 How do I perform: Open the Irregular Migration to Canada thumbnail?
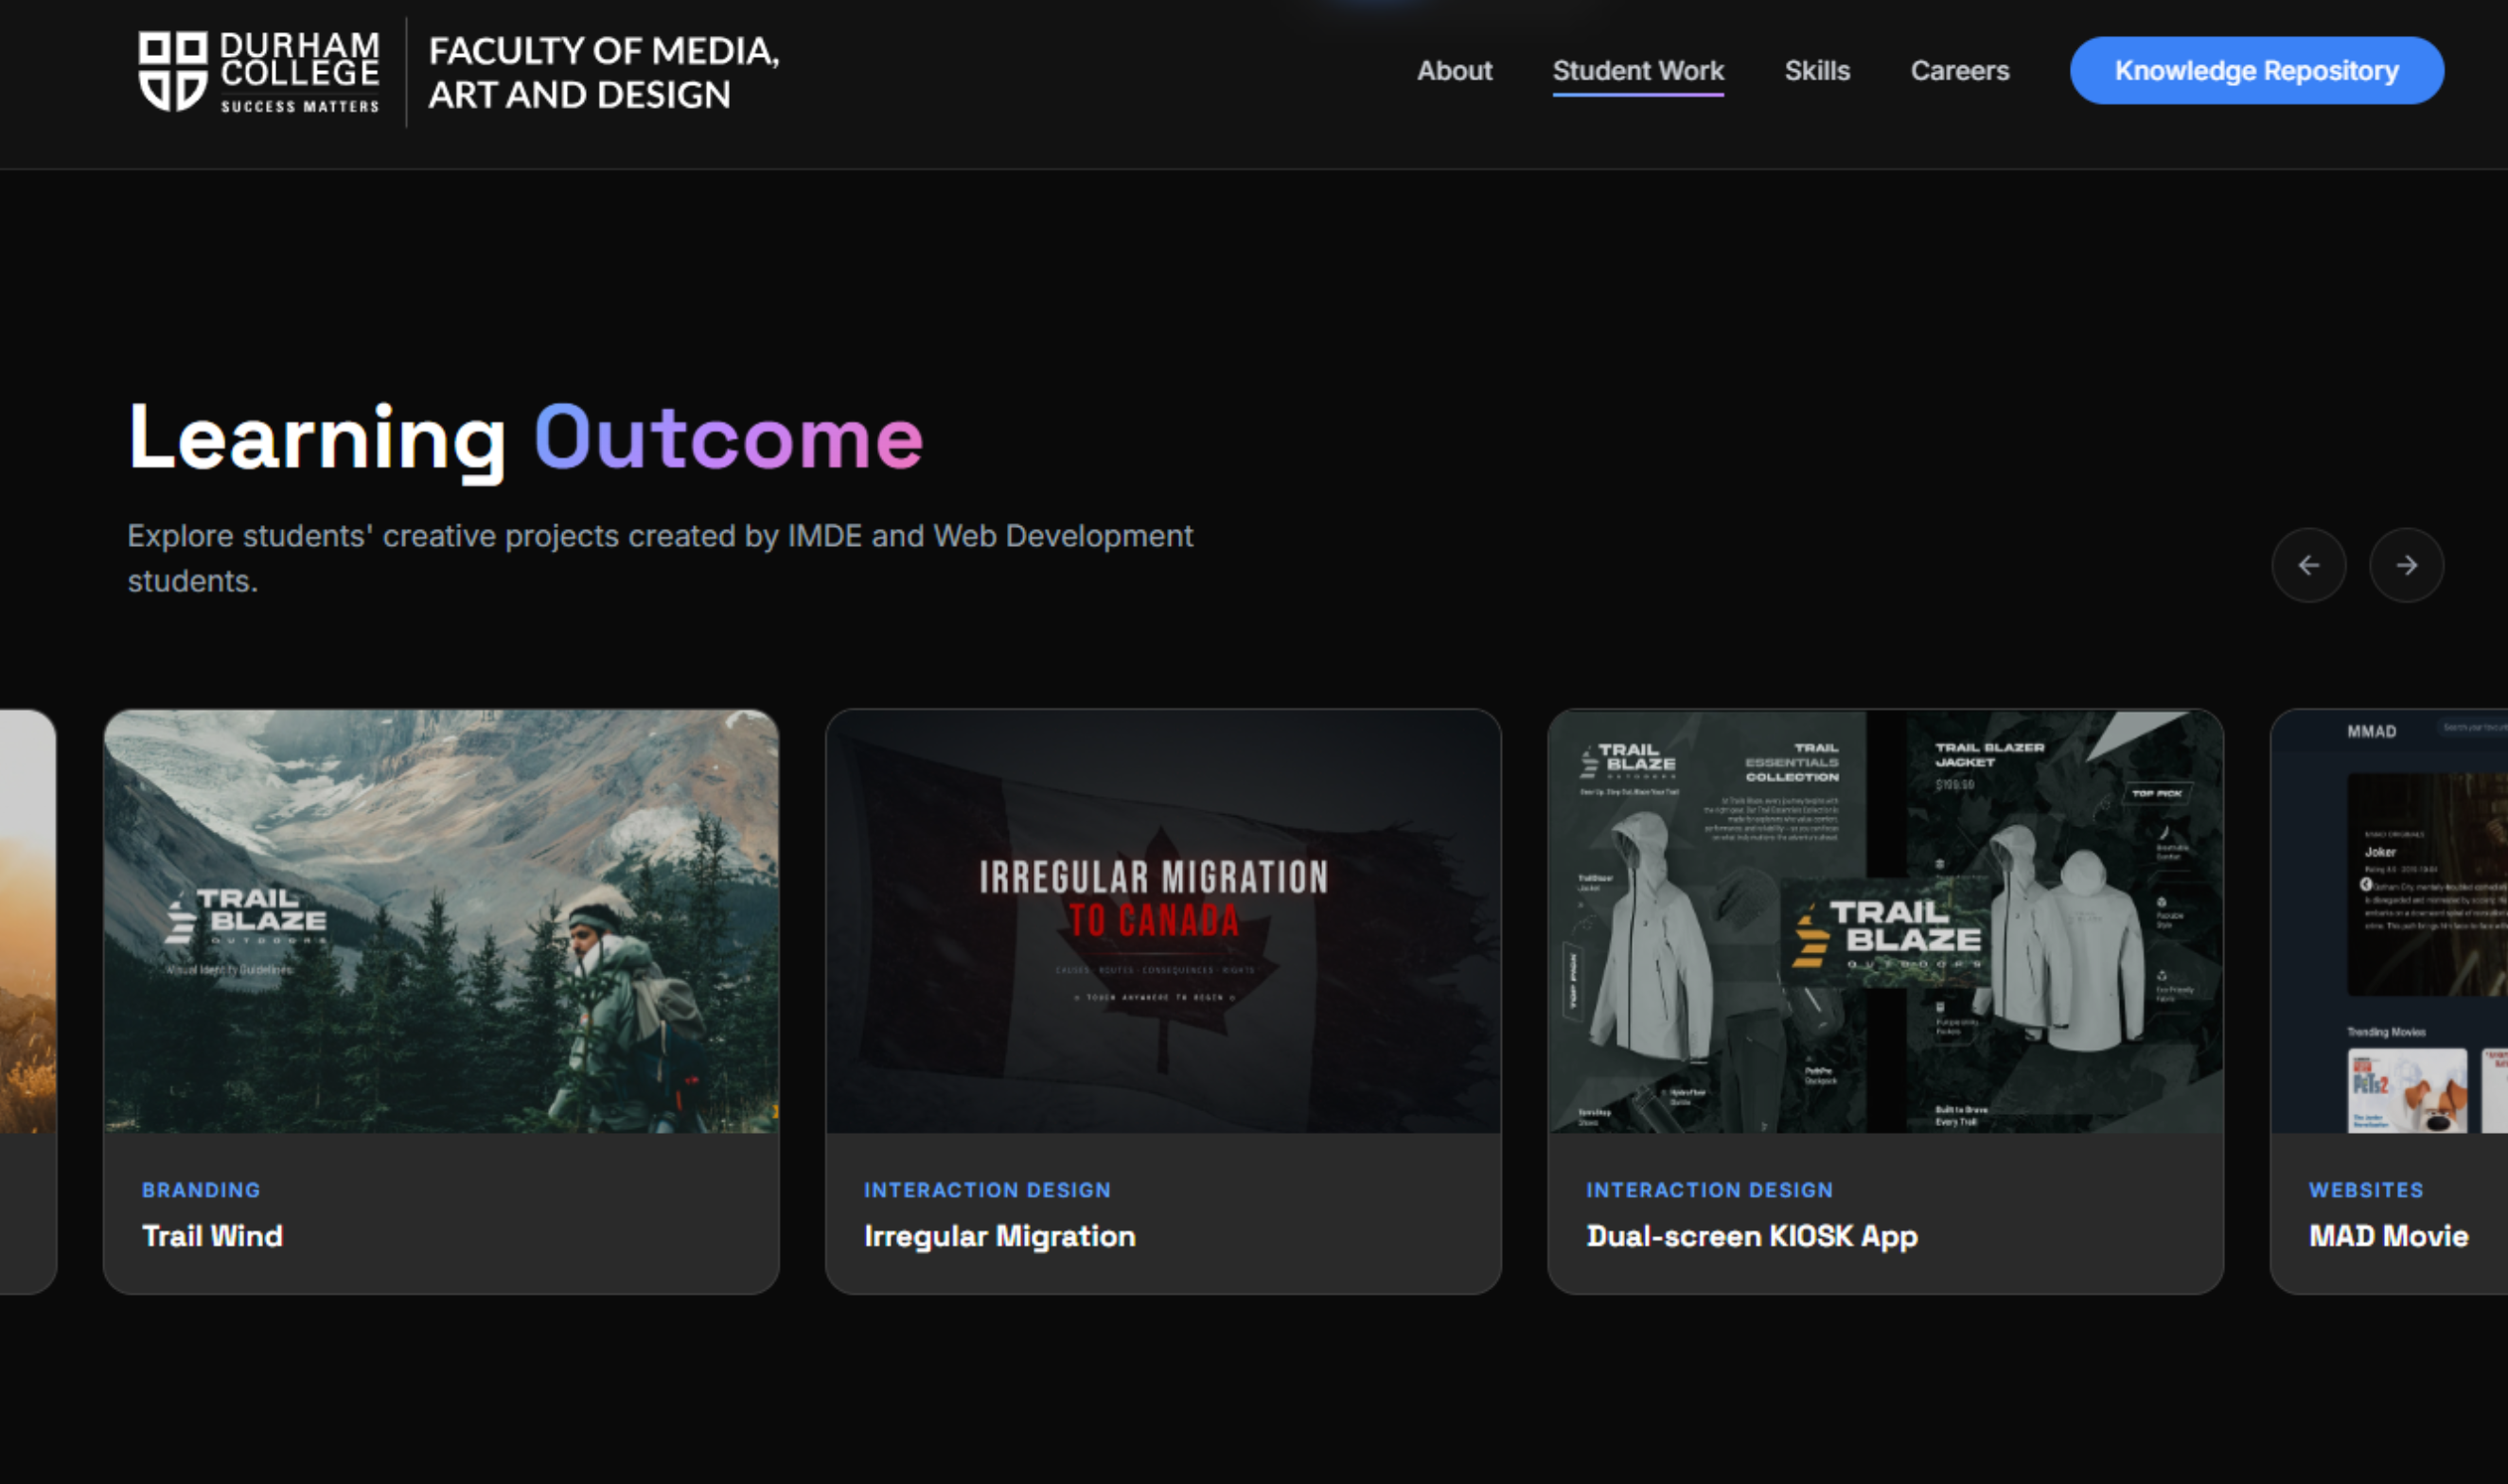coord(1163,921)
